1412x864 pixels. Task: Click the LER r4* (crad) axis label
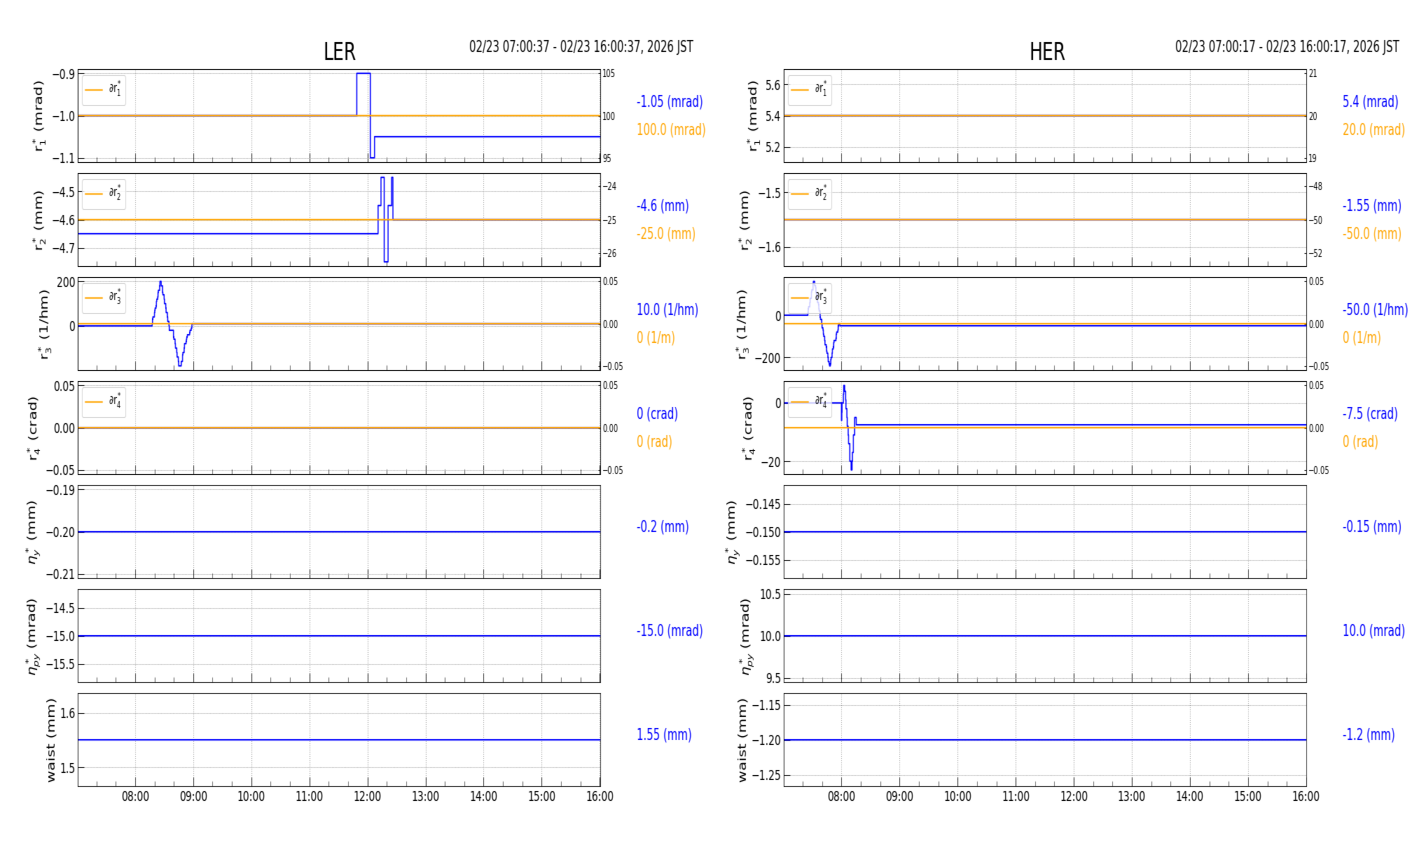[34, 428]
